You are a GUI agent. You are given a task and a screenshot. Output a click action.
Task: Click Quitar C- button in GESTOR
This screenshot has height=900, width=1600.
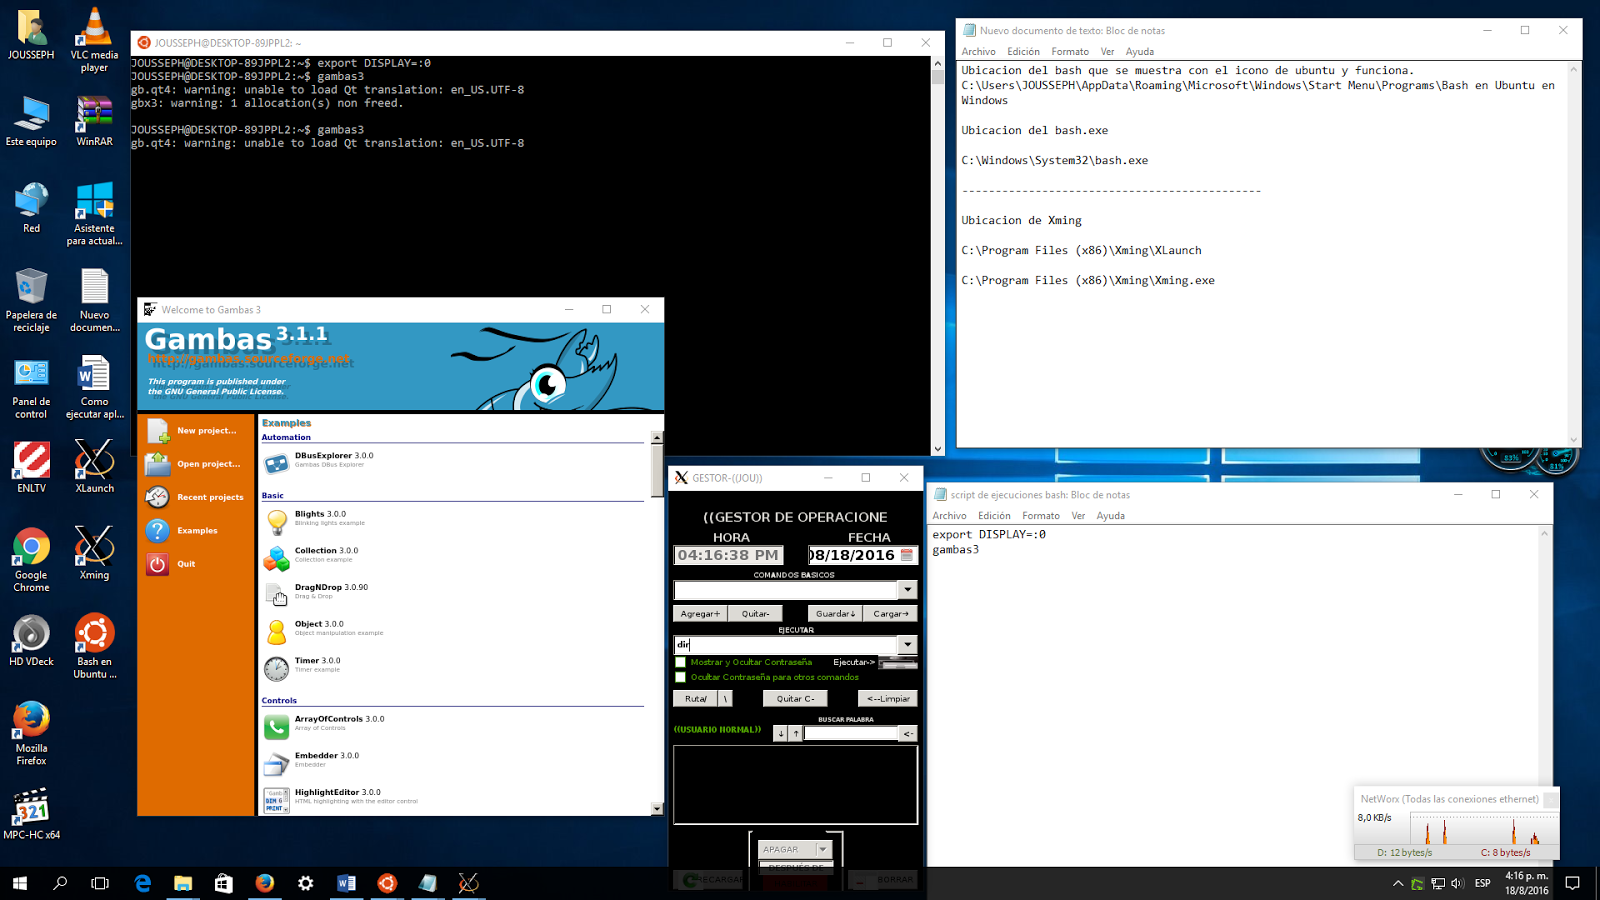coord(795,699)
